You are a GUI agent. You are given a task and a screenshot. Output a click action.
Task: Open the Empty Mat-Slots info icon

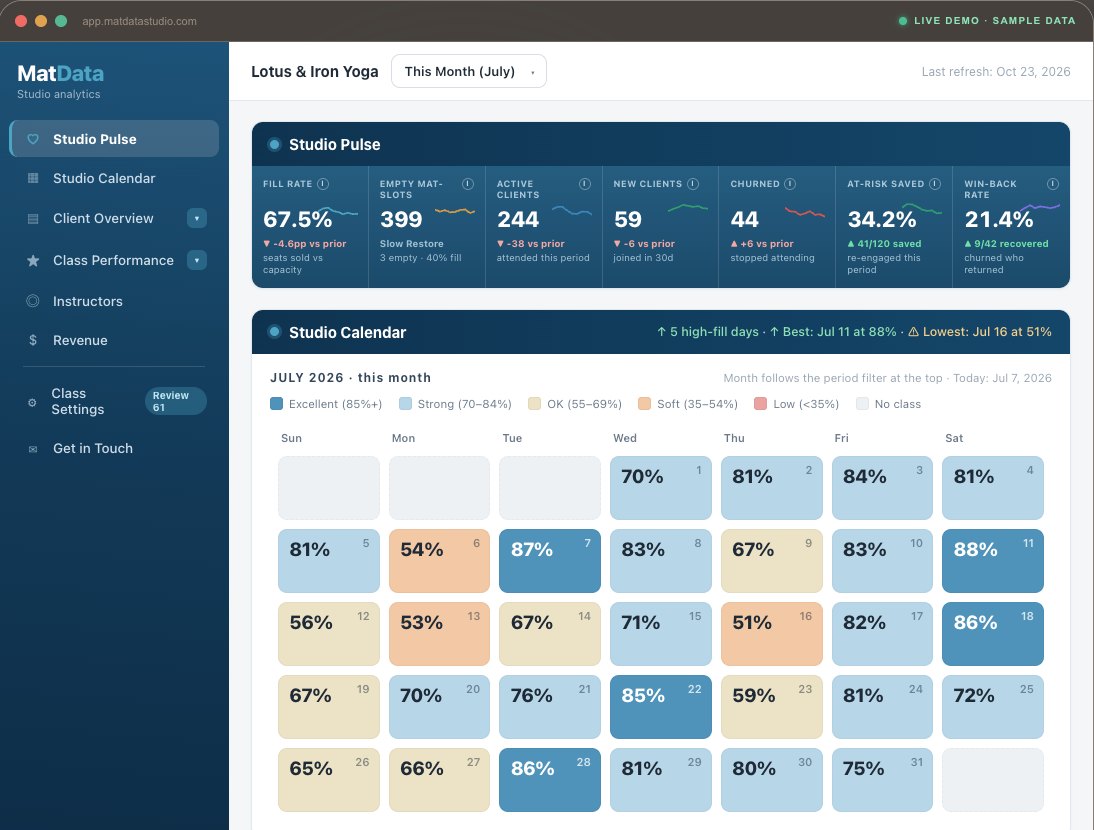(x=467, y=183)
